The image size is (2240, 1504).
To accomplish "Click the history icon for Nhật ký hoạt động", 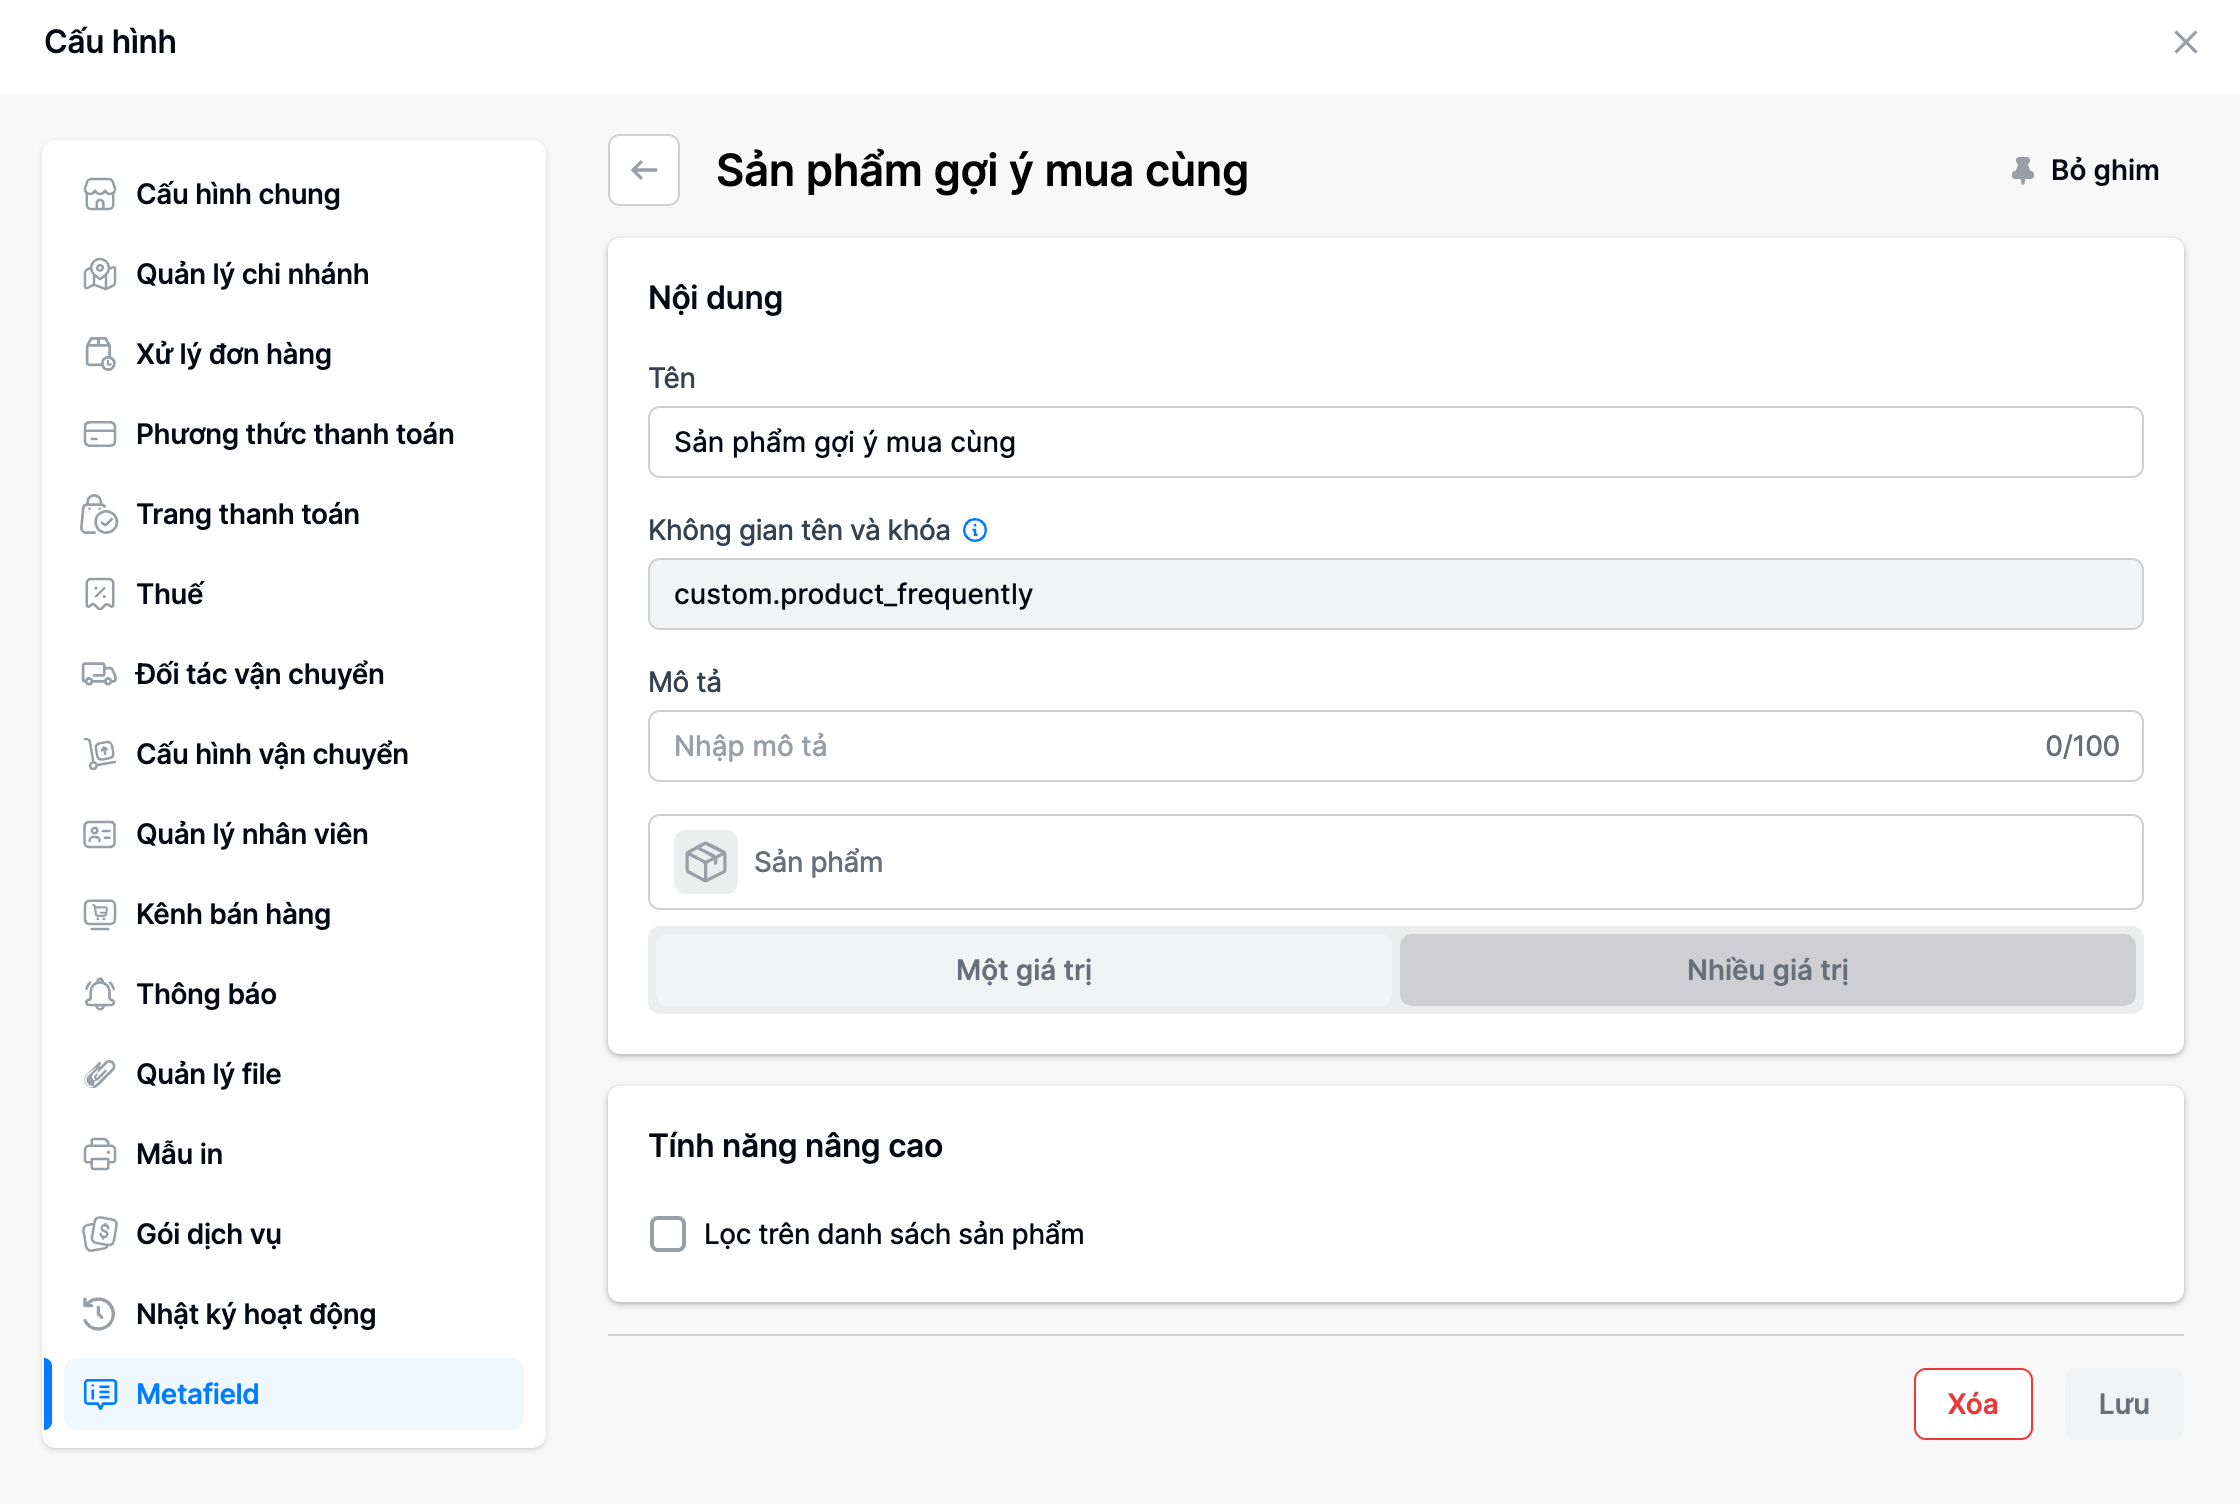I will (100, 1314).
